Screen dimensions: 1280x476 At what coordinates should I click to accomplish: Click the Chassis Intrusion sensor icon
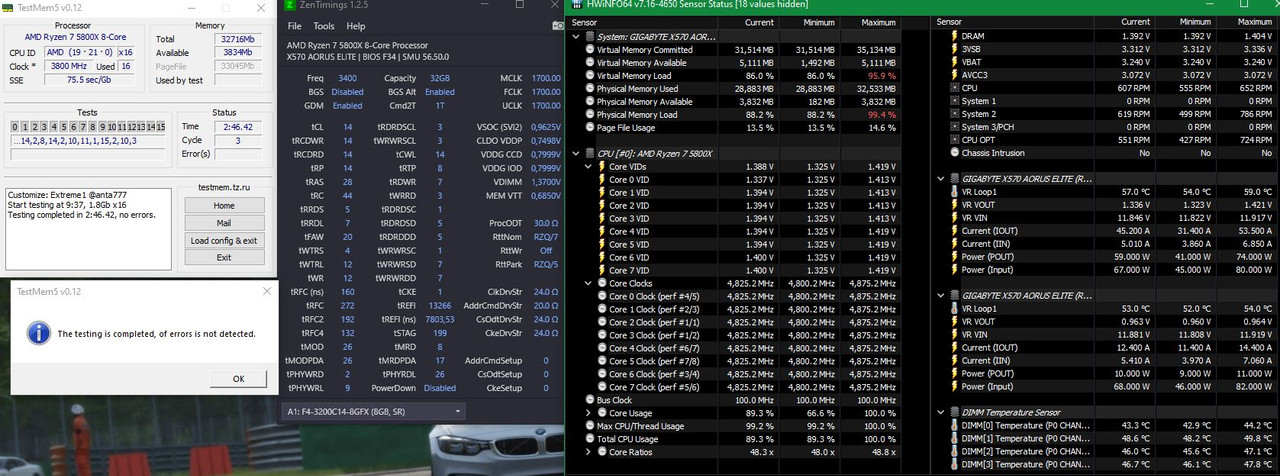coord(954,153)
